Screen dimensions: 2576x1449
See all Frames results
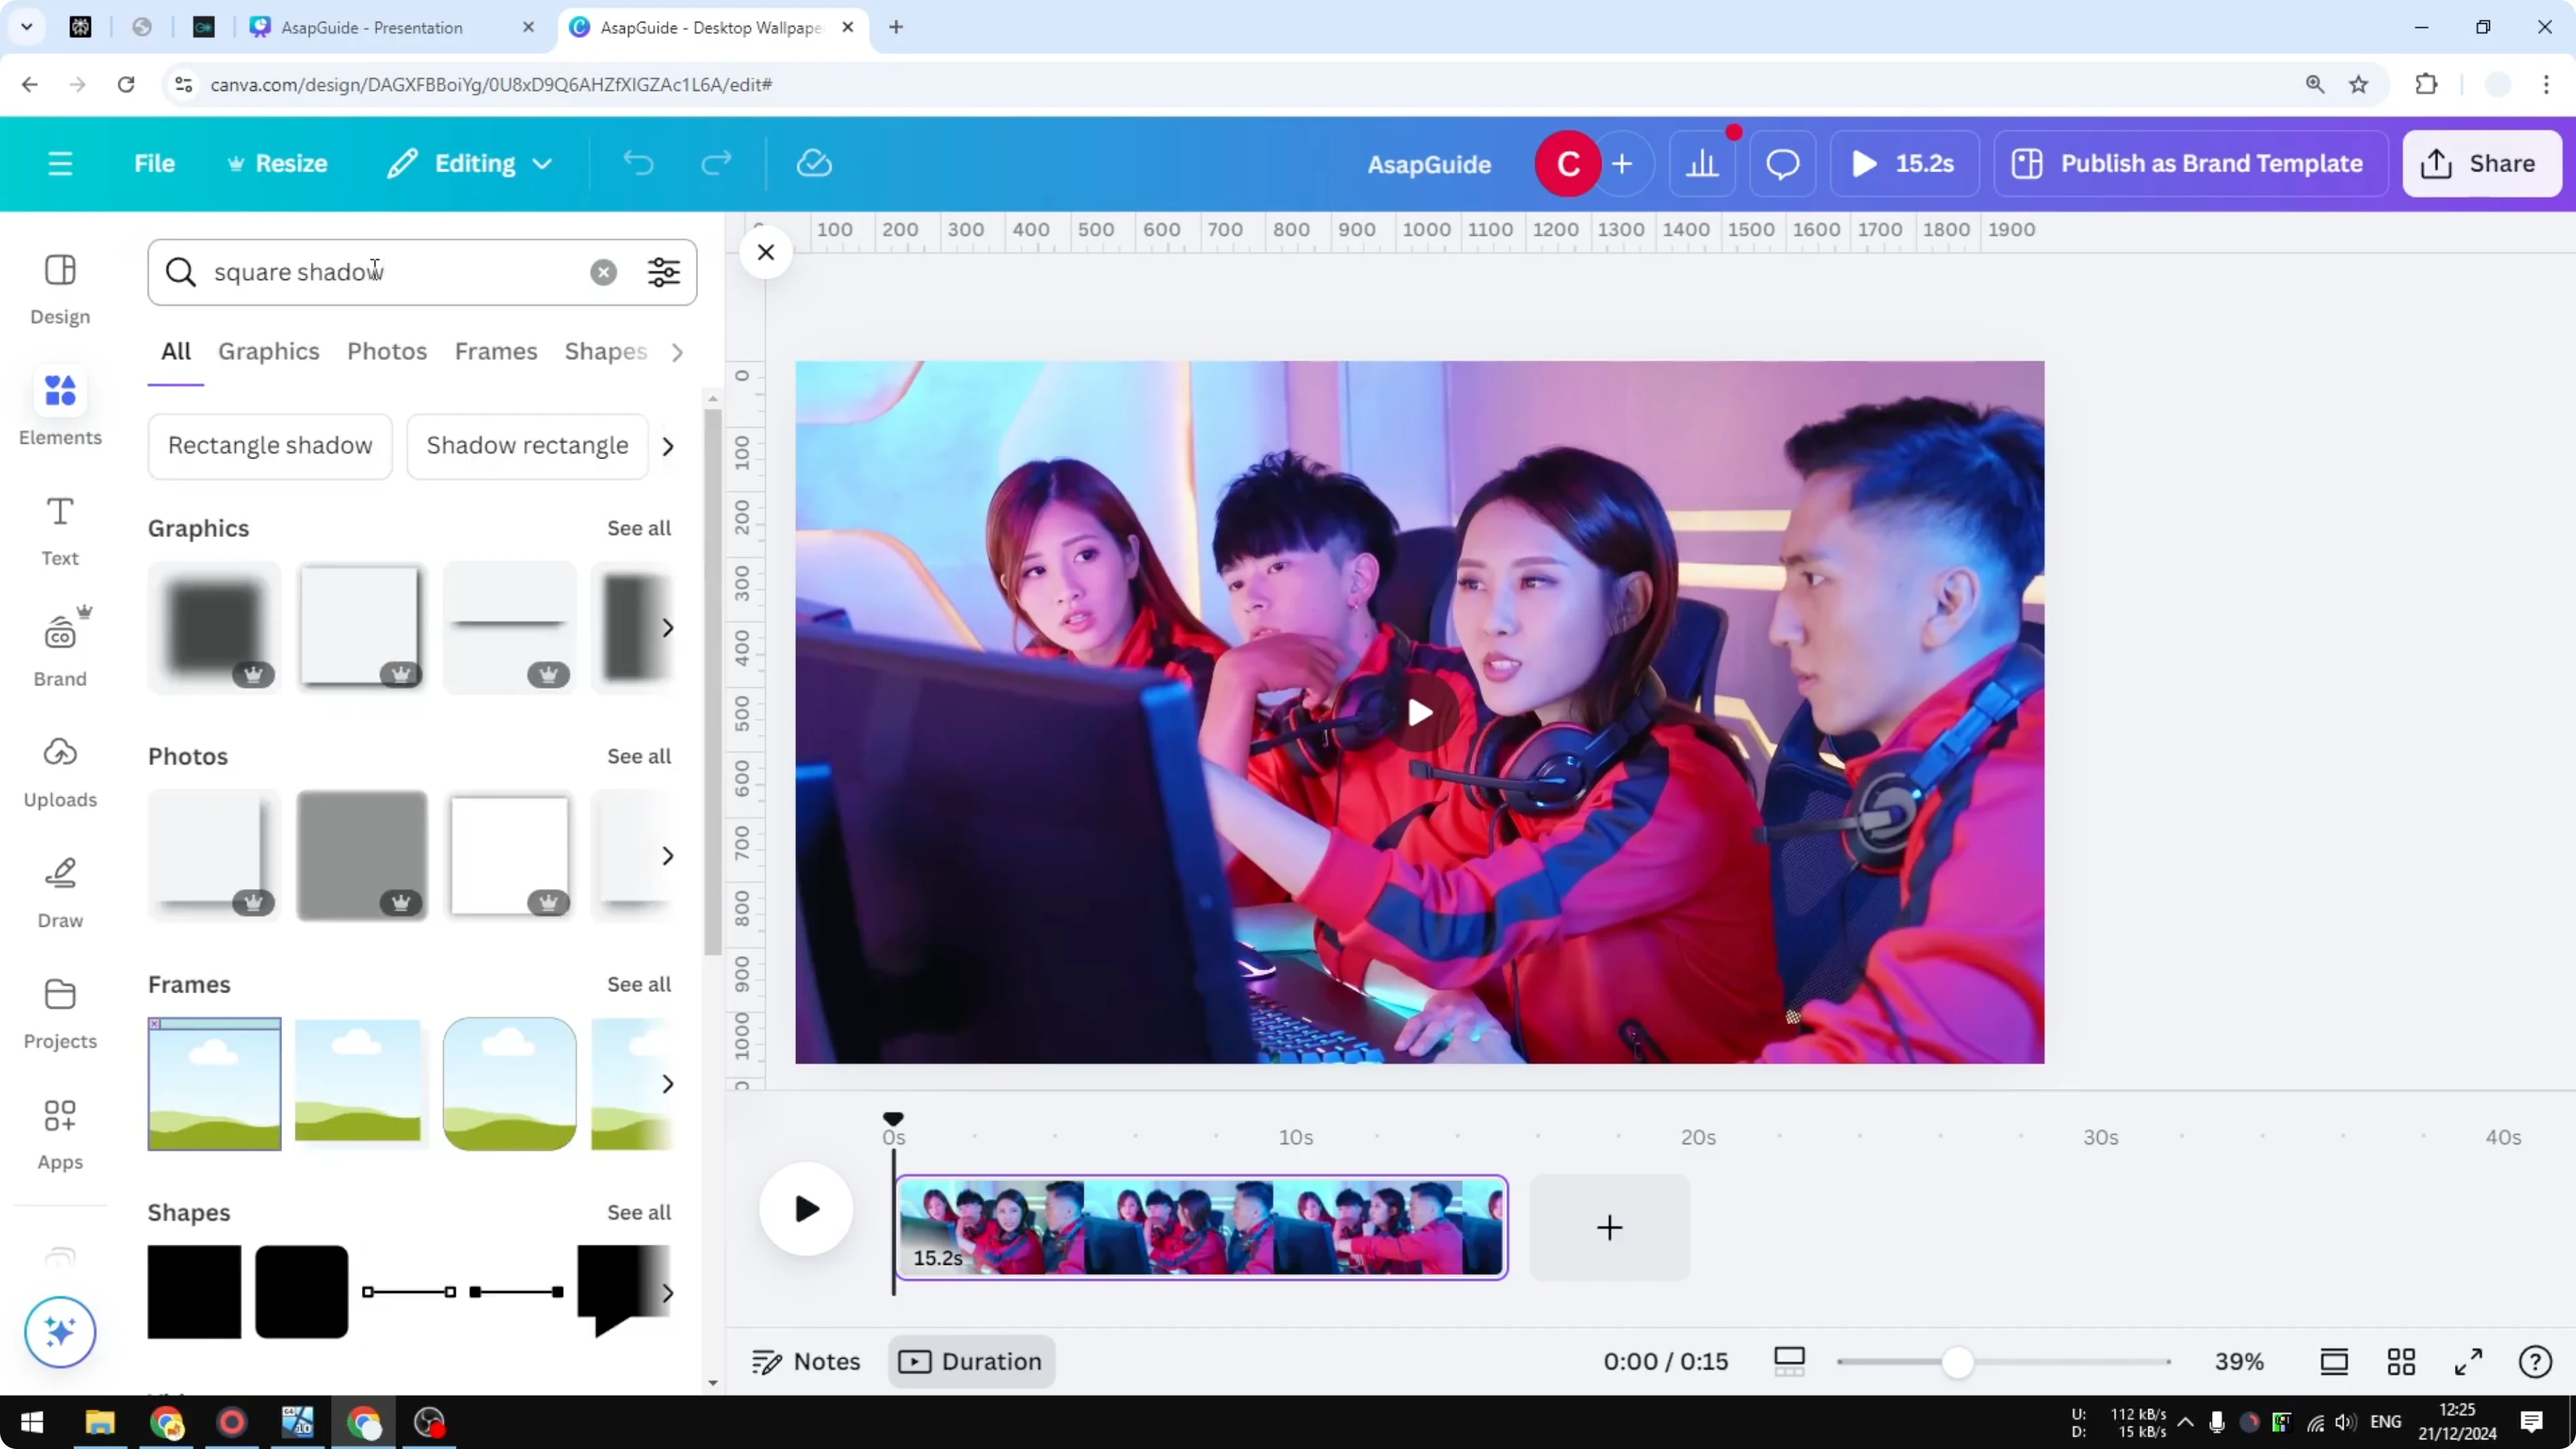pyautogui.click(x=638, y=984)
